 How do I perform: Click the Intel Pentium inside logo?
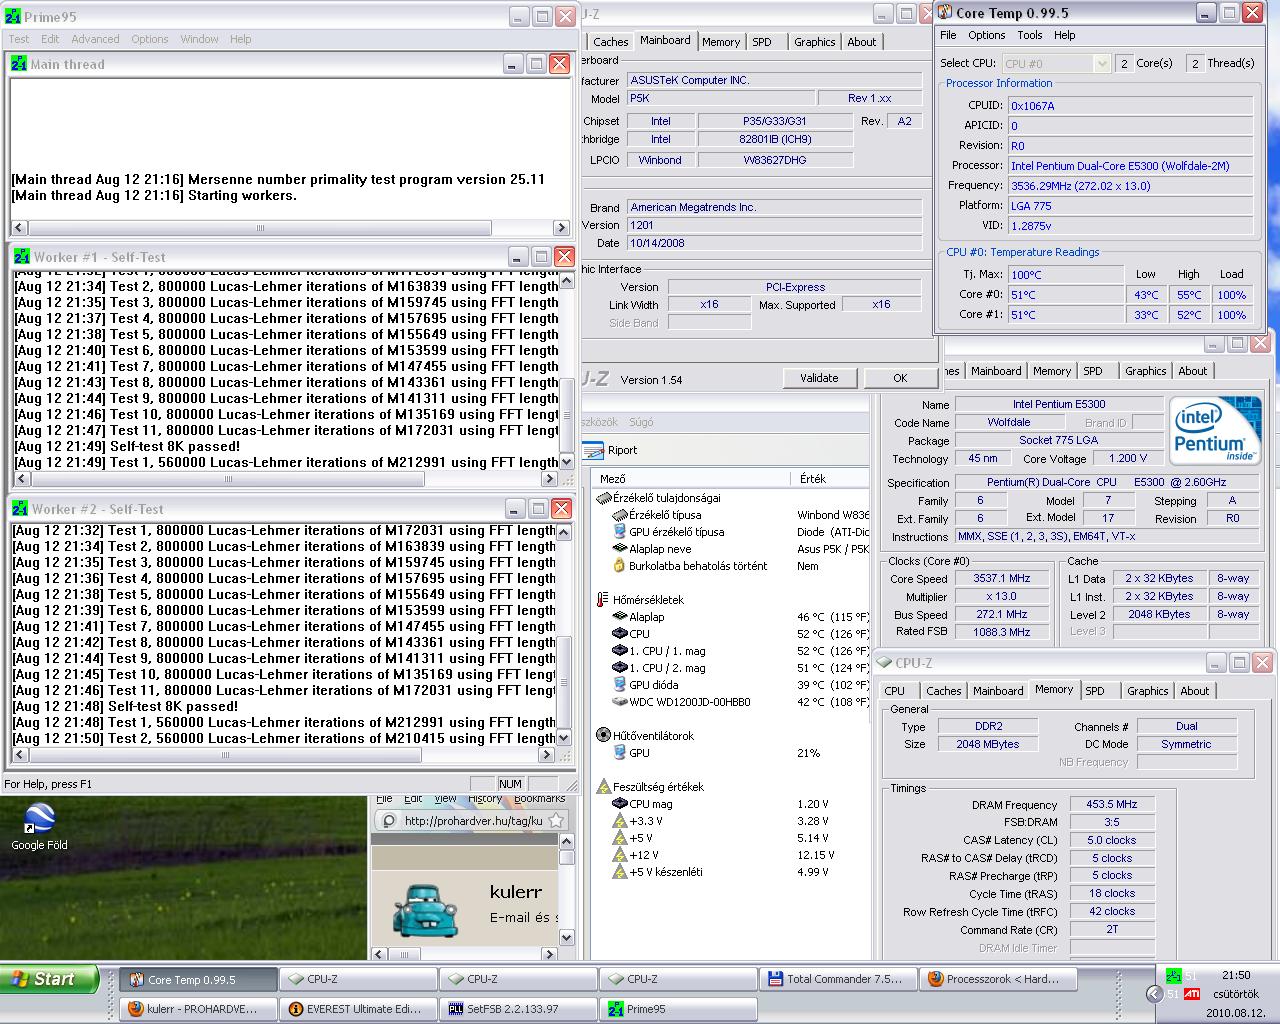(x=1216, y=432)
